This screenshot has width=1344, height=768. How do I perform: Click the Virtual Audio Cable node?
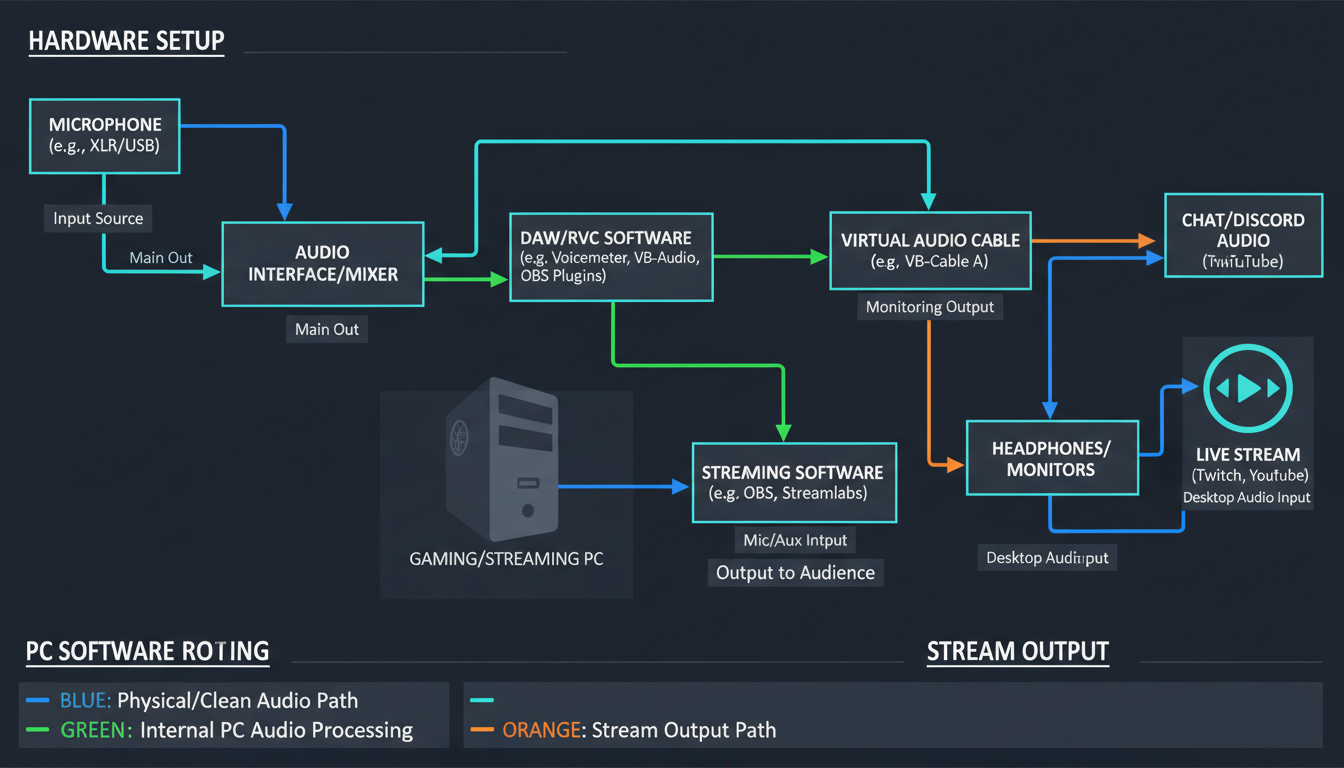click(930, 251)
